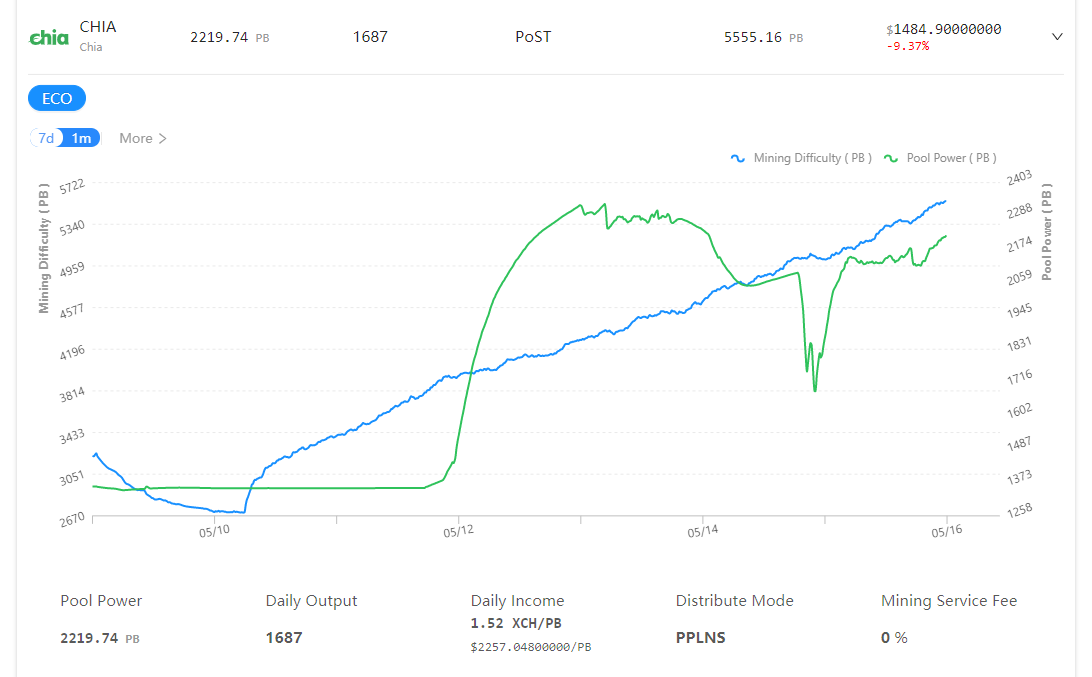1092x677 pixels.
Task: Hide Pool Power series via legend label
Action: click(x=951, y=158)
